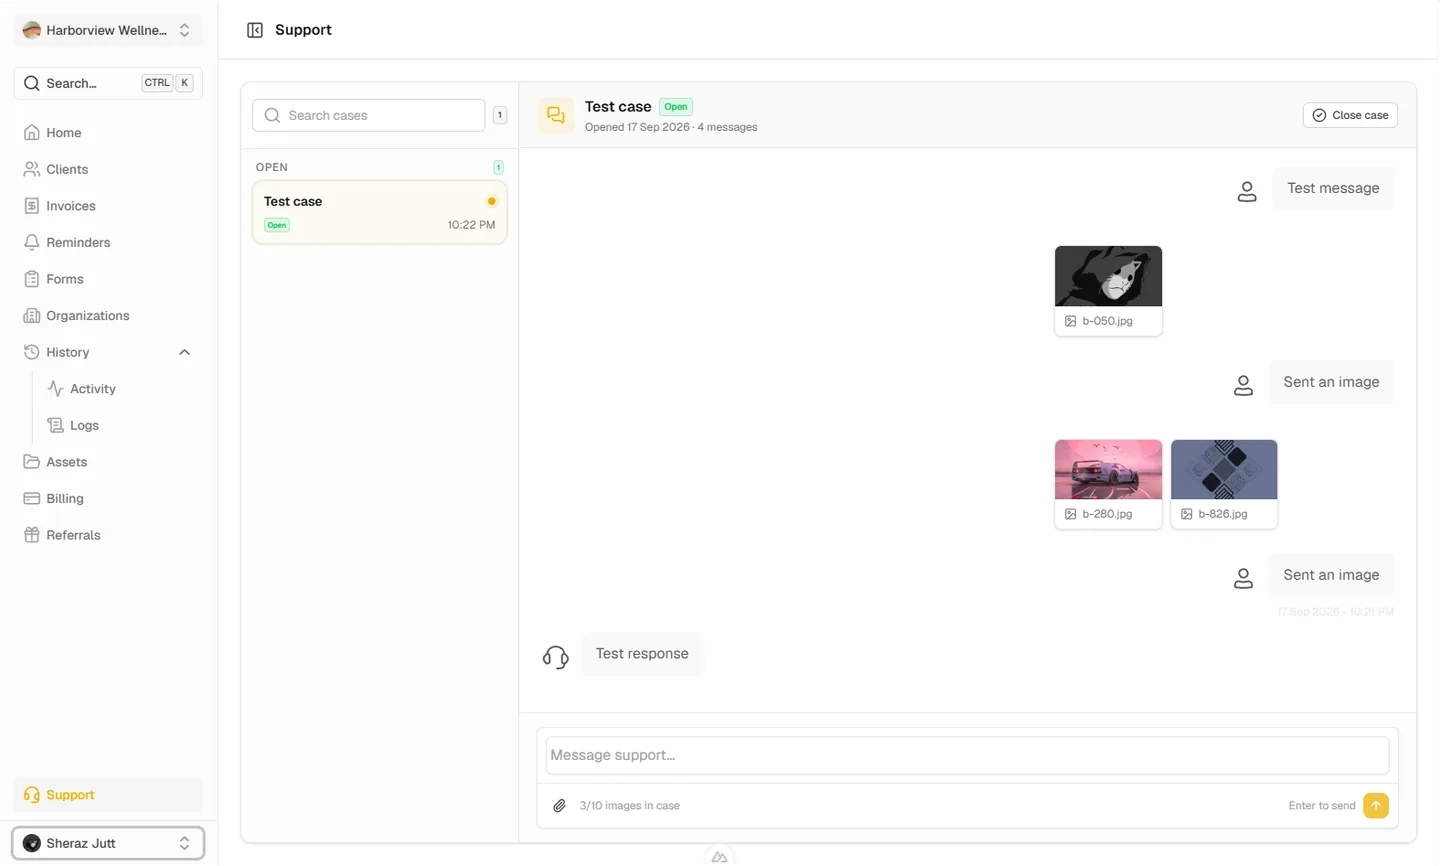Click the magnifier icon in Search cases
This screenshot has width=1440, height=866.
(272, 115)
